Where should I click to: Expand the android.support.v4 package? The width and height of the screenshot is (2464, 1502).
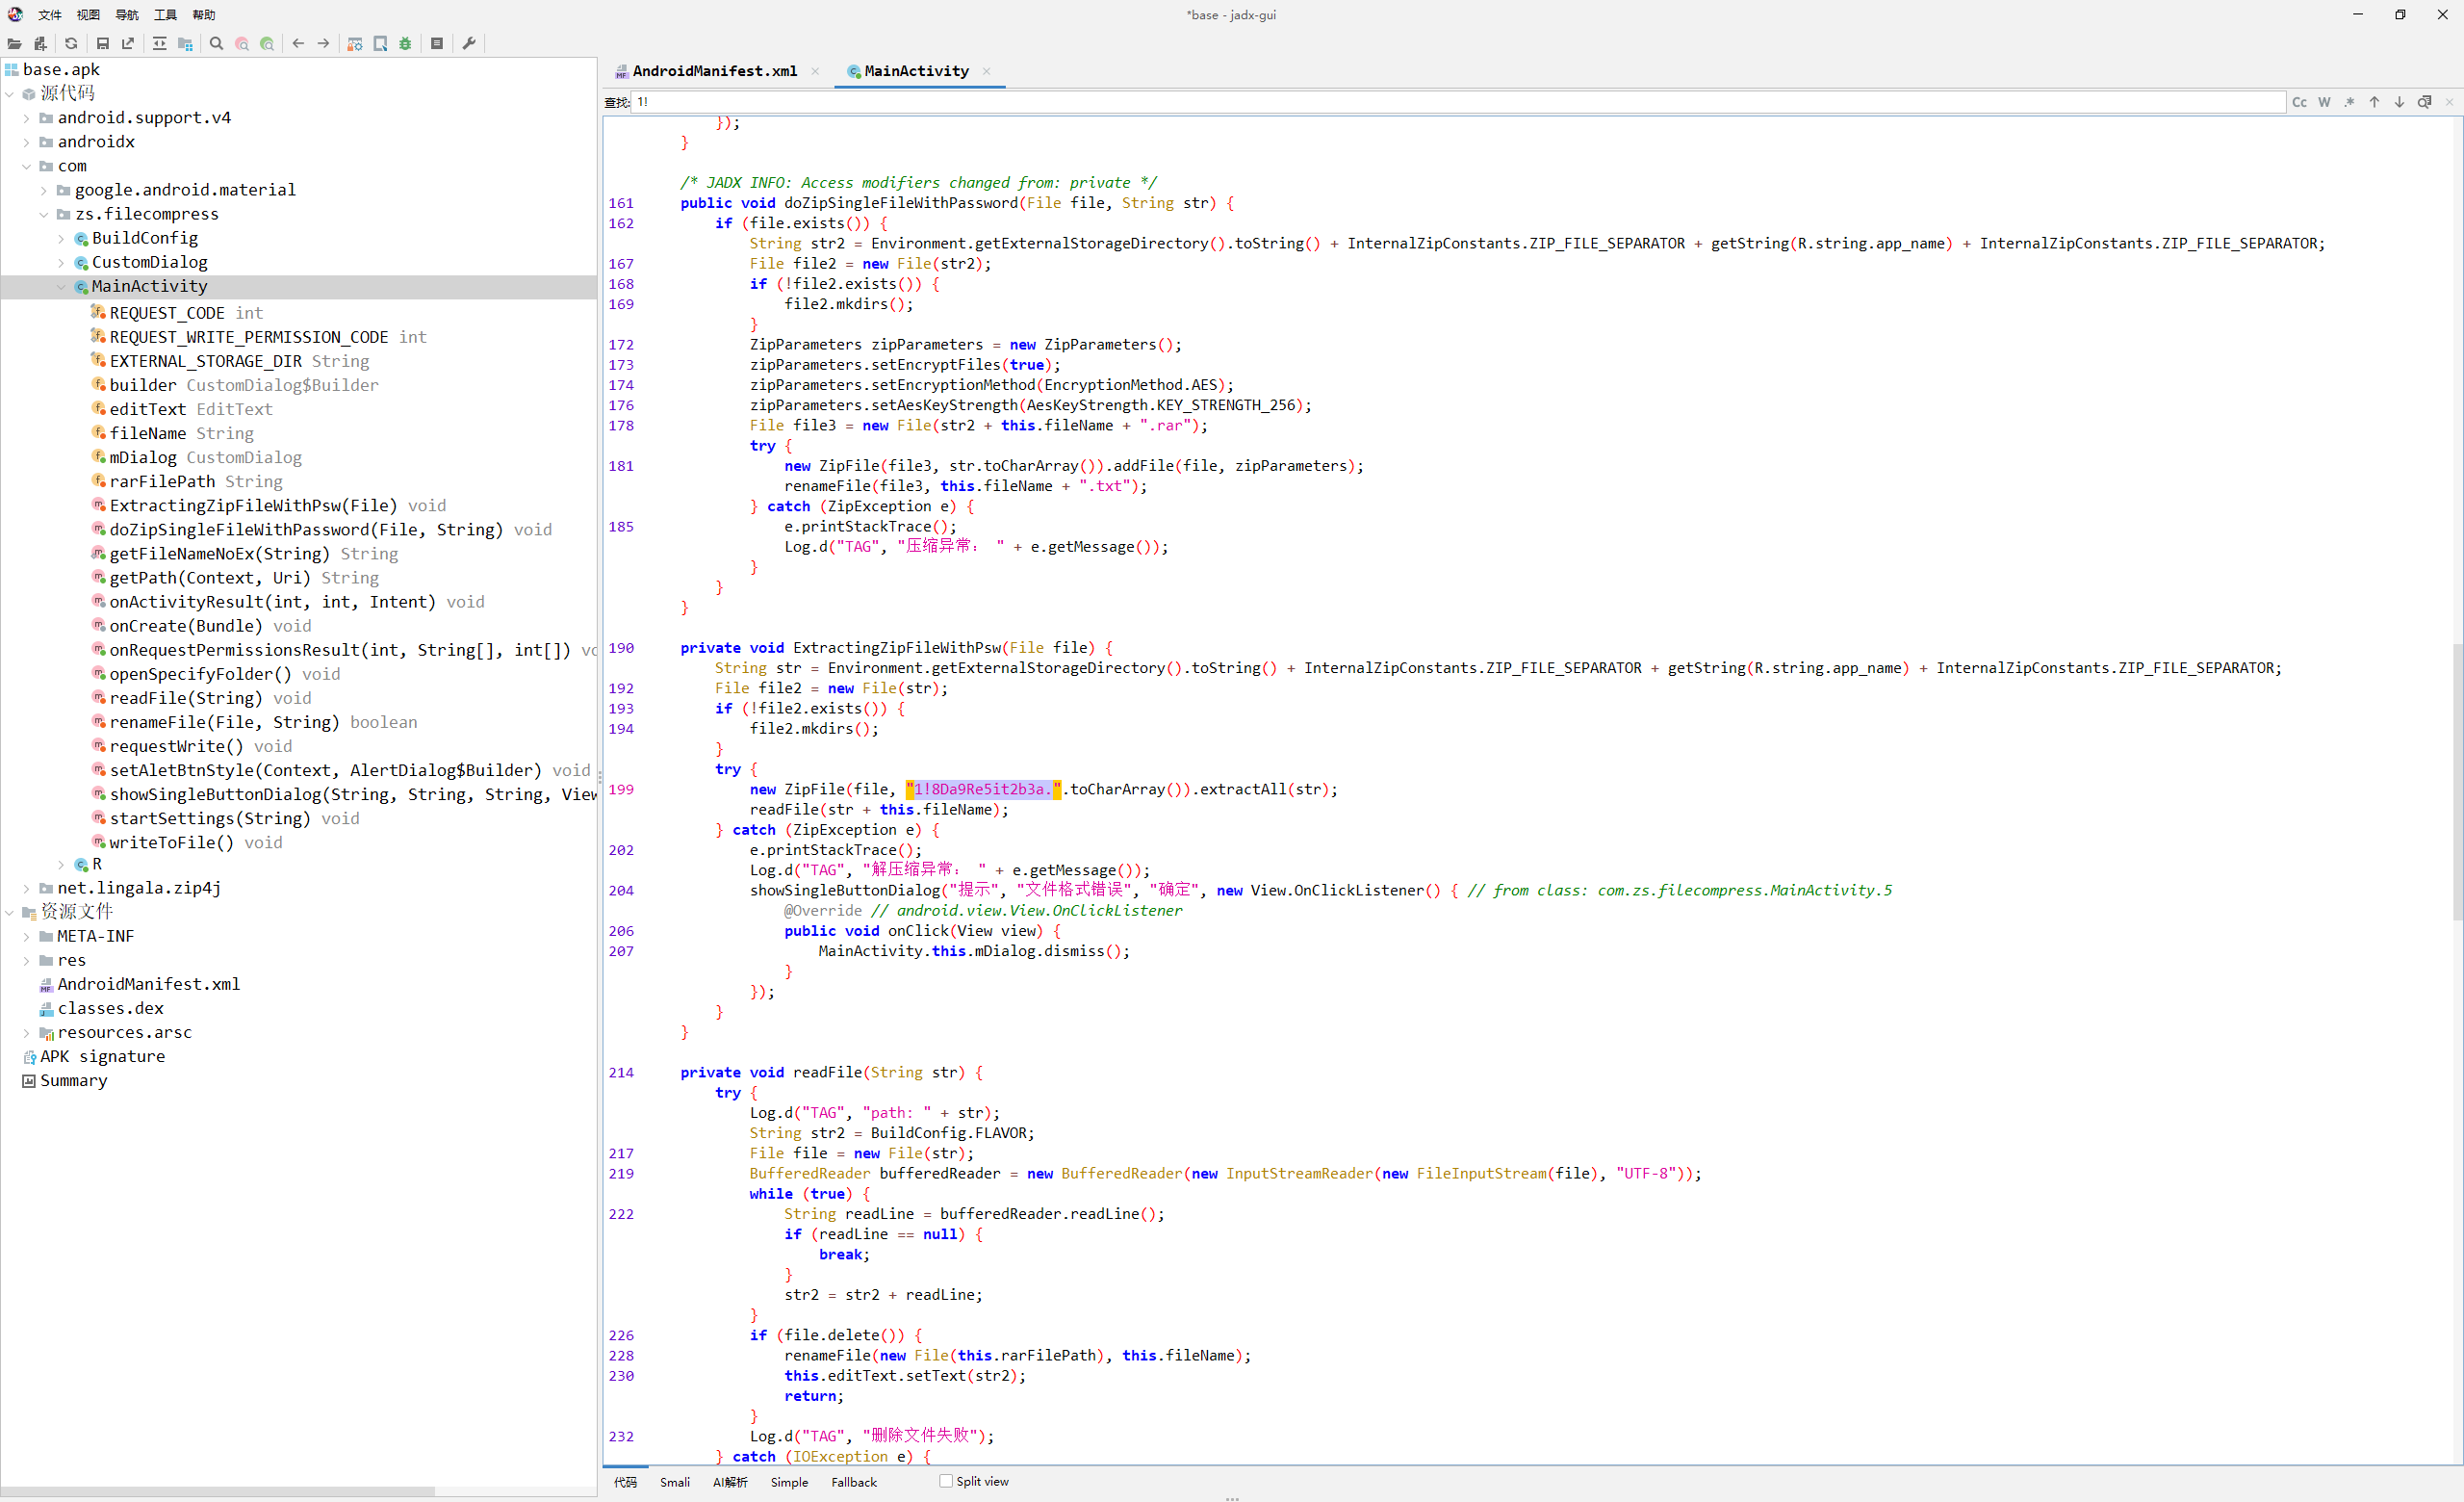point(27,118)
